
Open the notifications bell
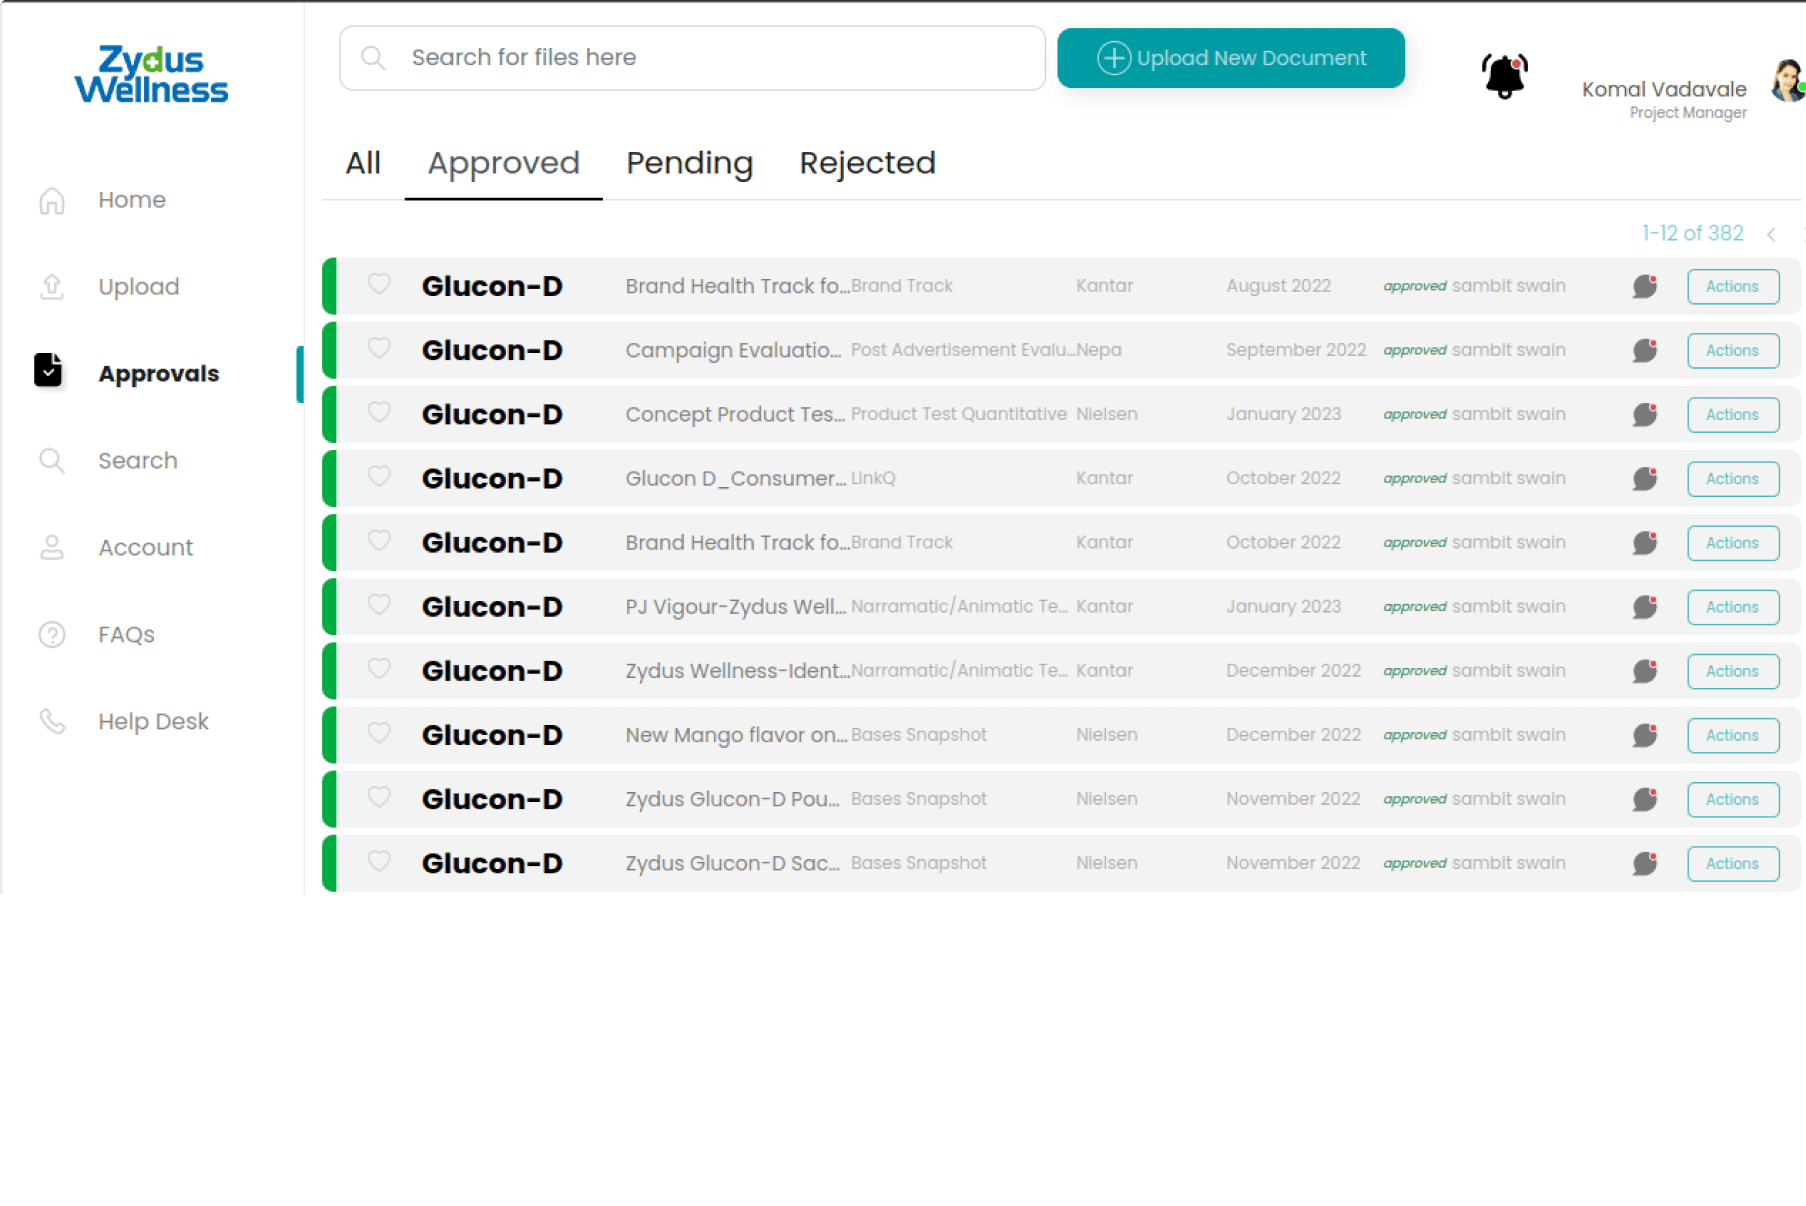coord(1504,76)
